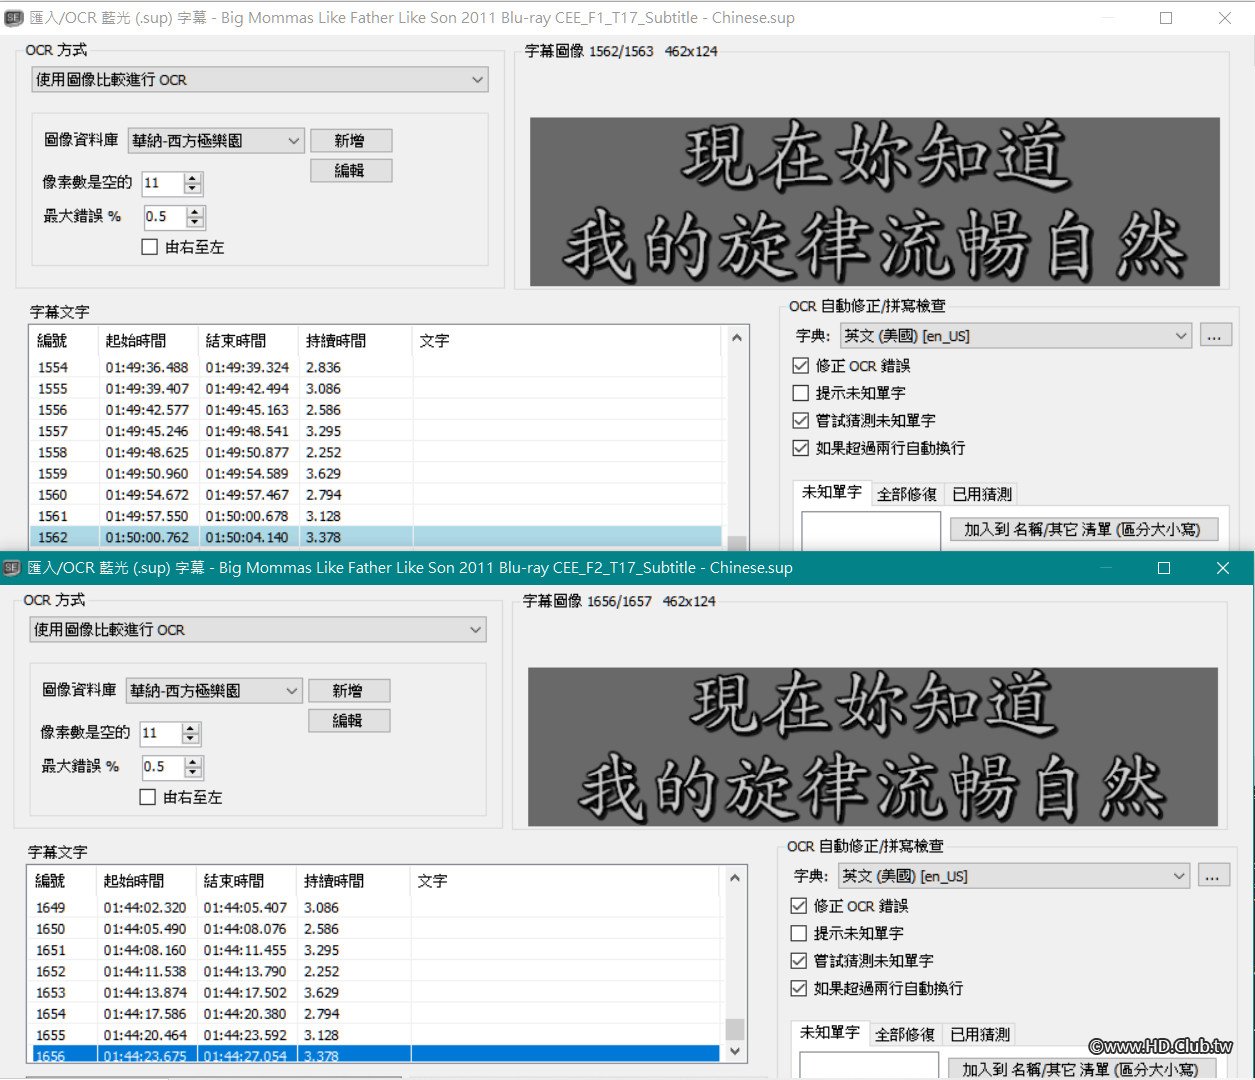Click 新增 button in lower window

(348, 691)
